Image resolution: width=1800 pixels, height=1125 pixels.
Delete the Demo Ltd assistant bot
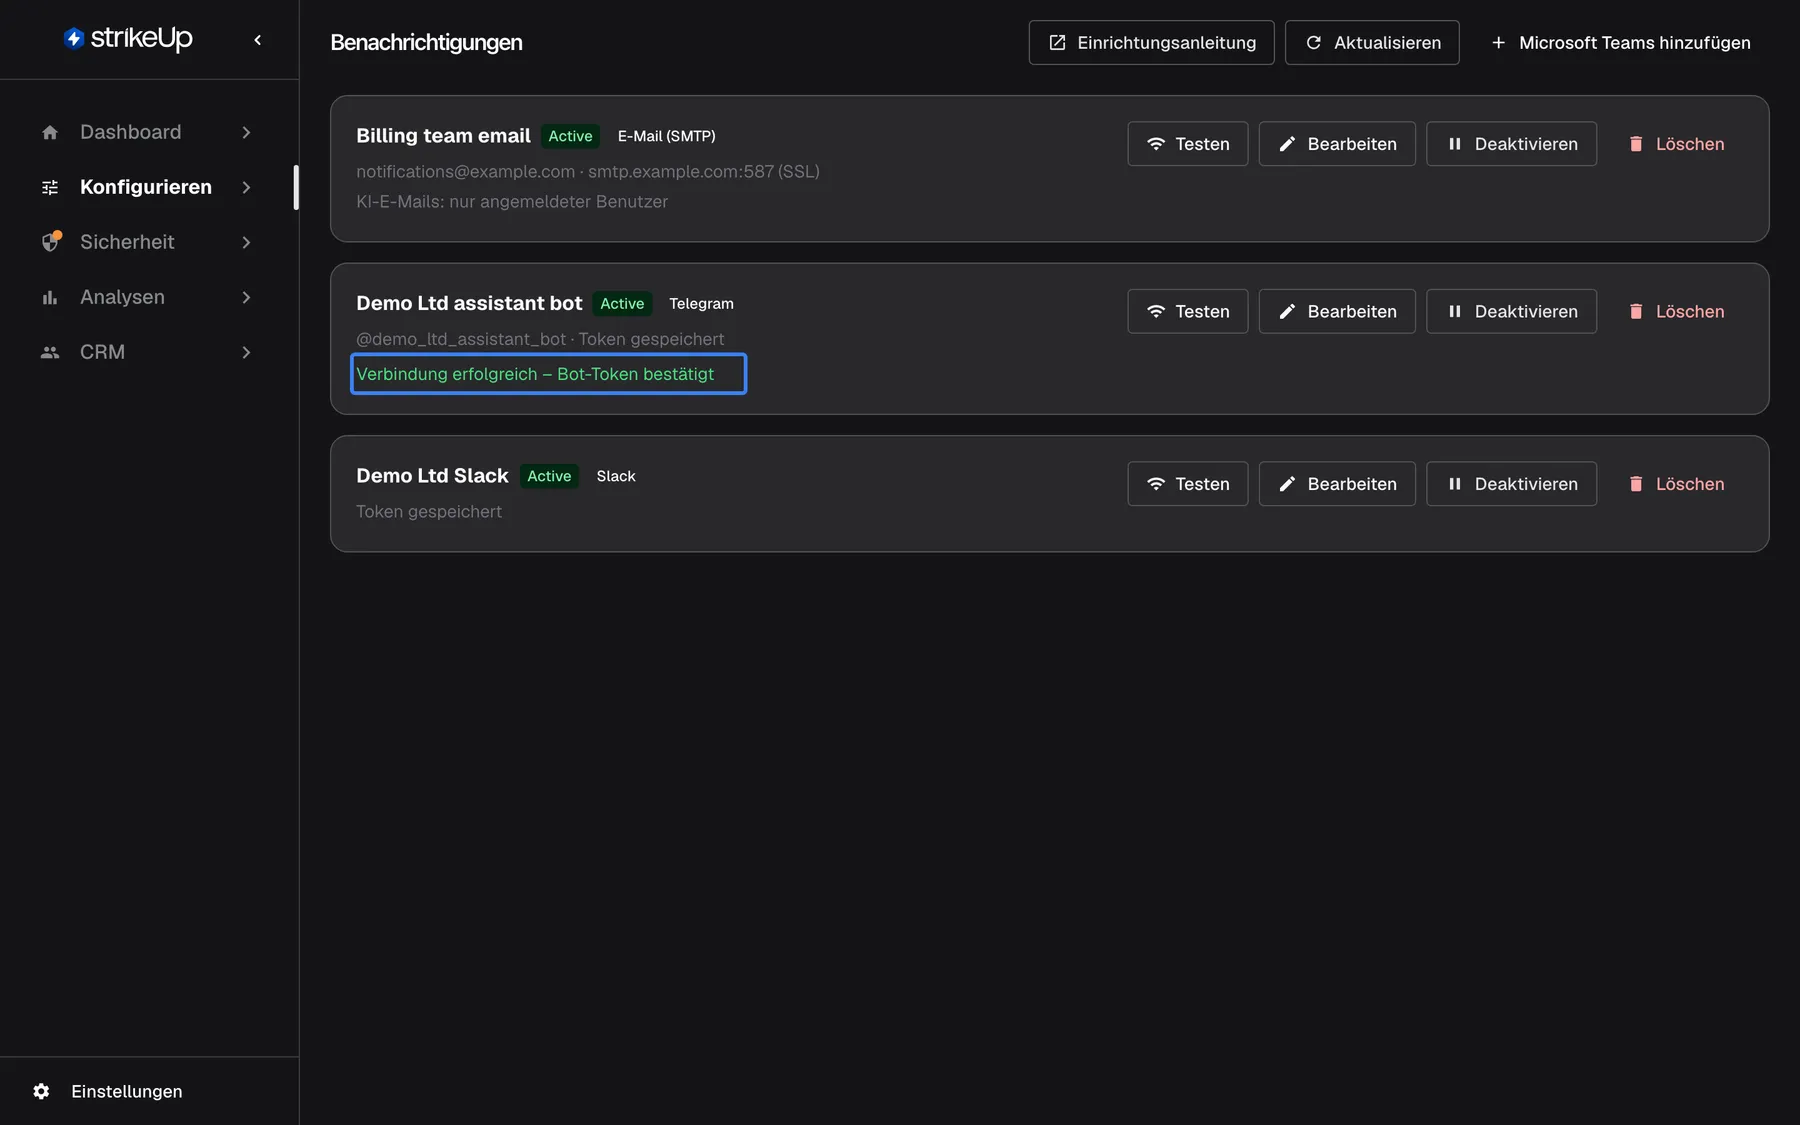(1676, 312)
